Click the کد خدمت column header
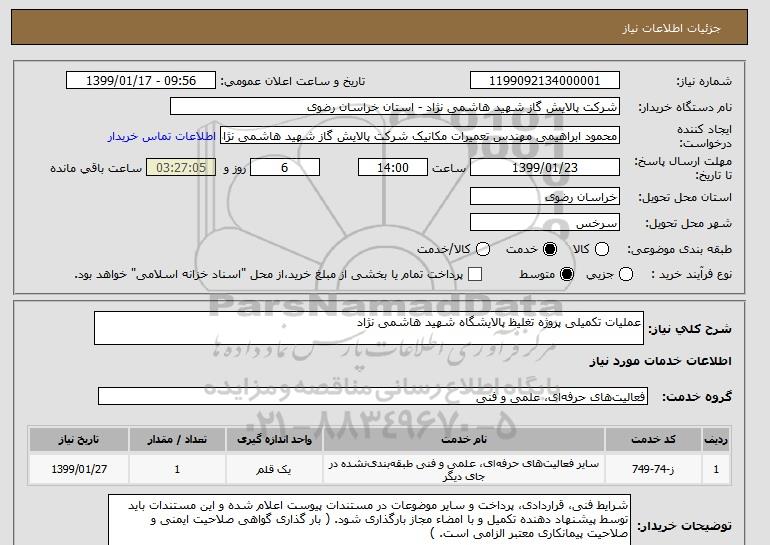This screenshot has width=770, height=545. pyautogui.click(x=653, y=439)
